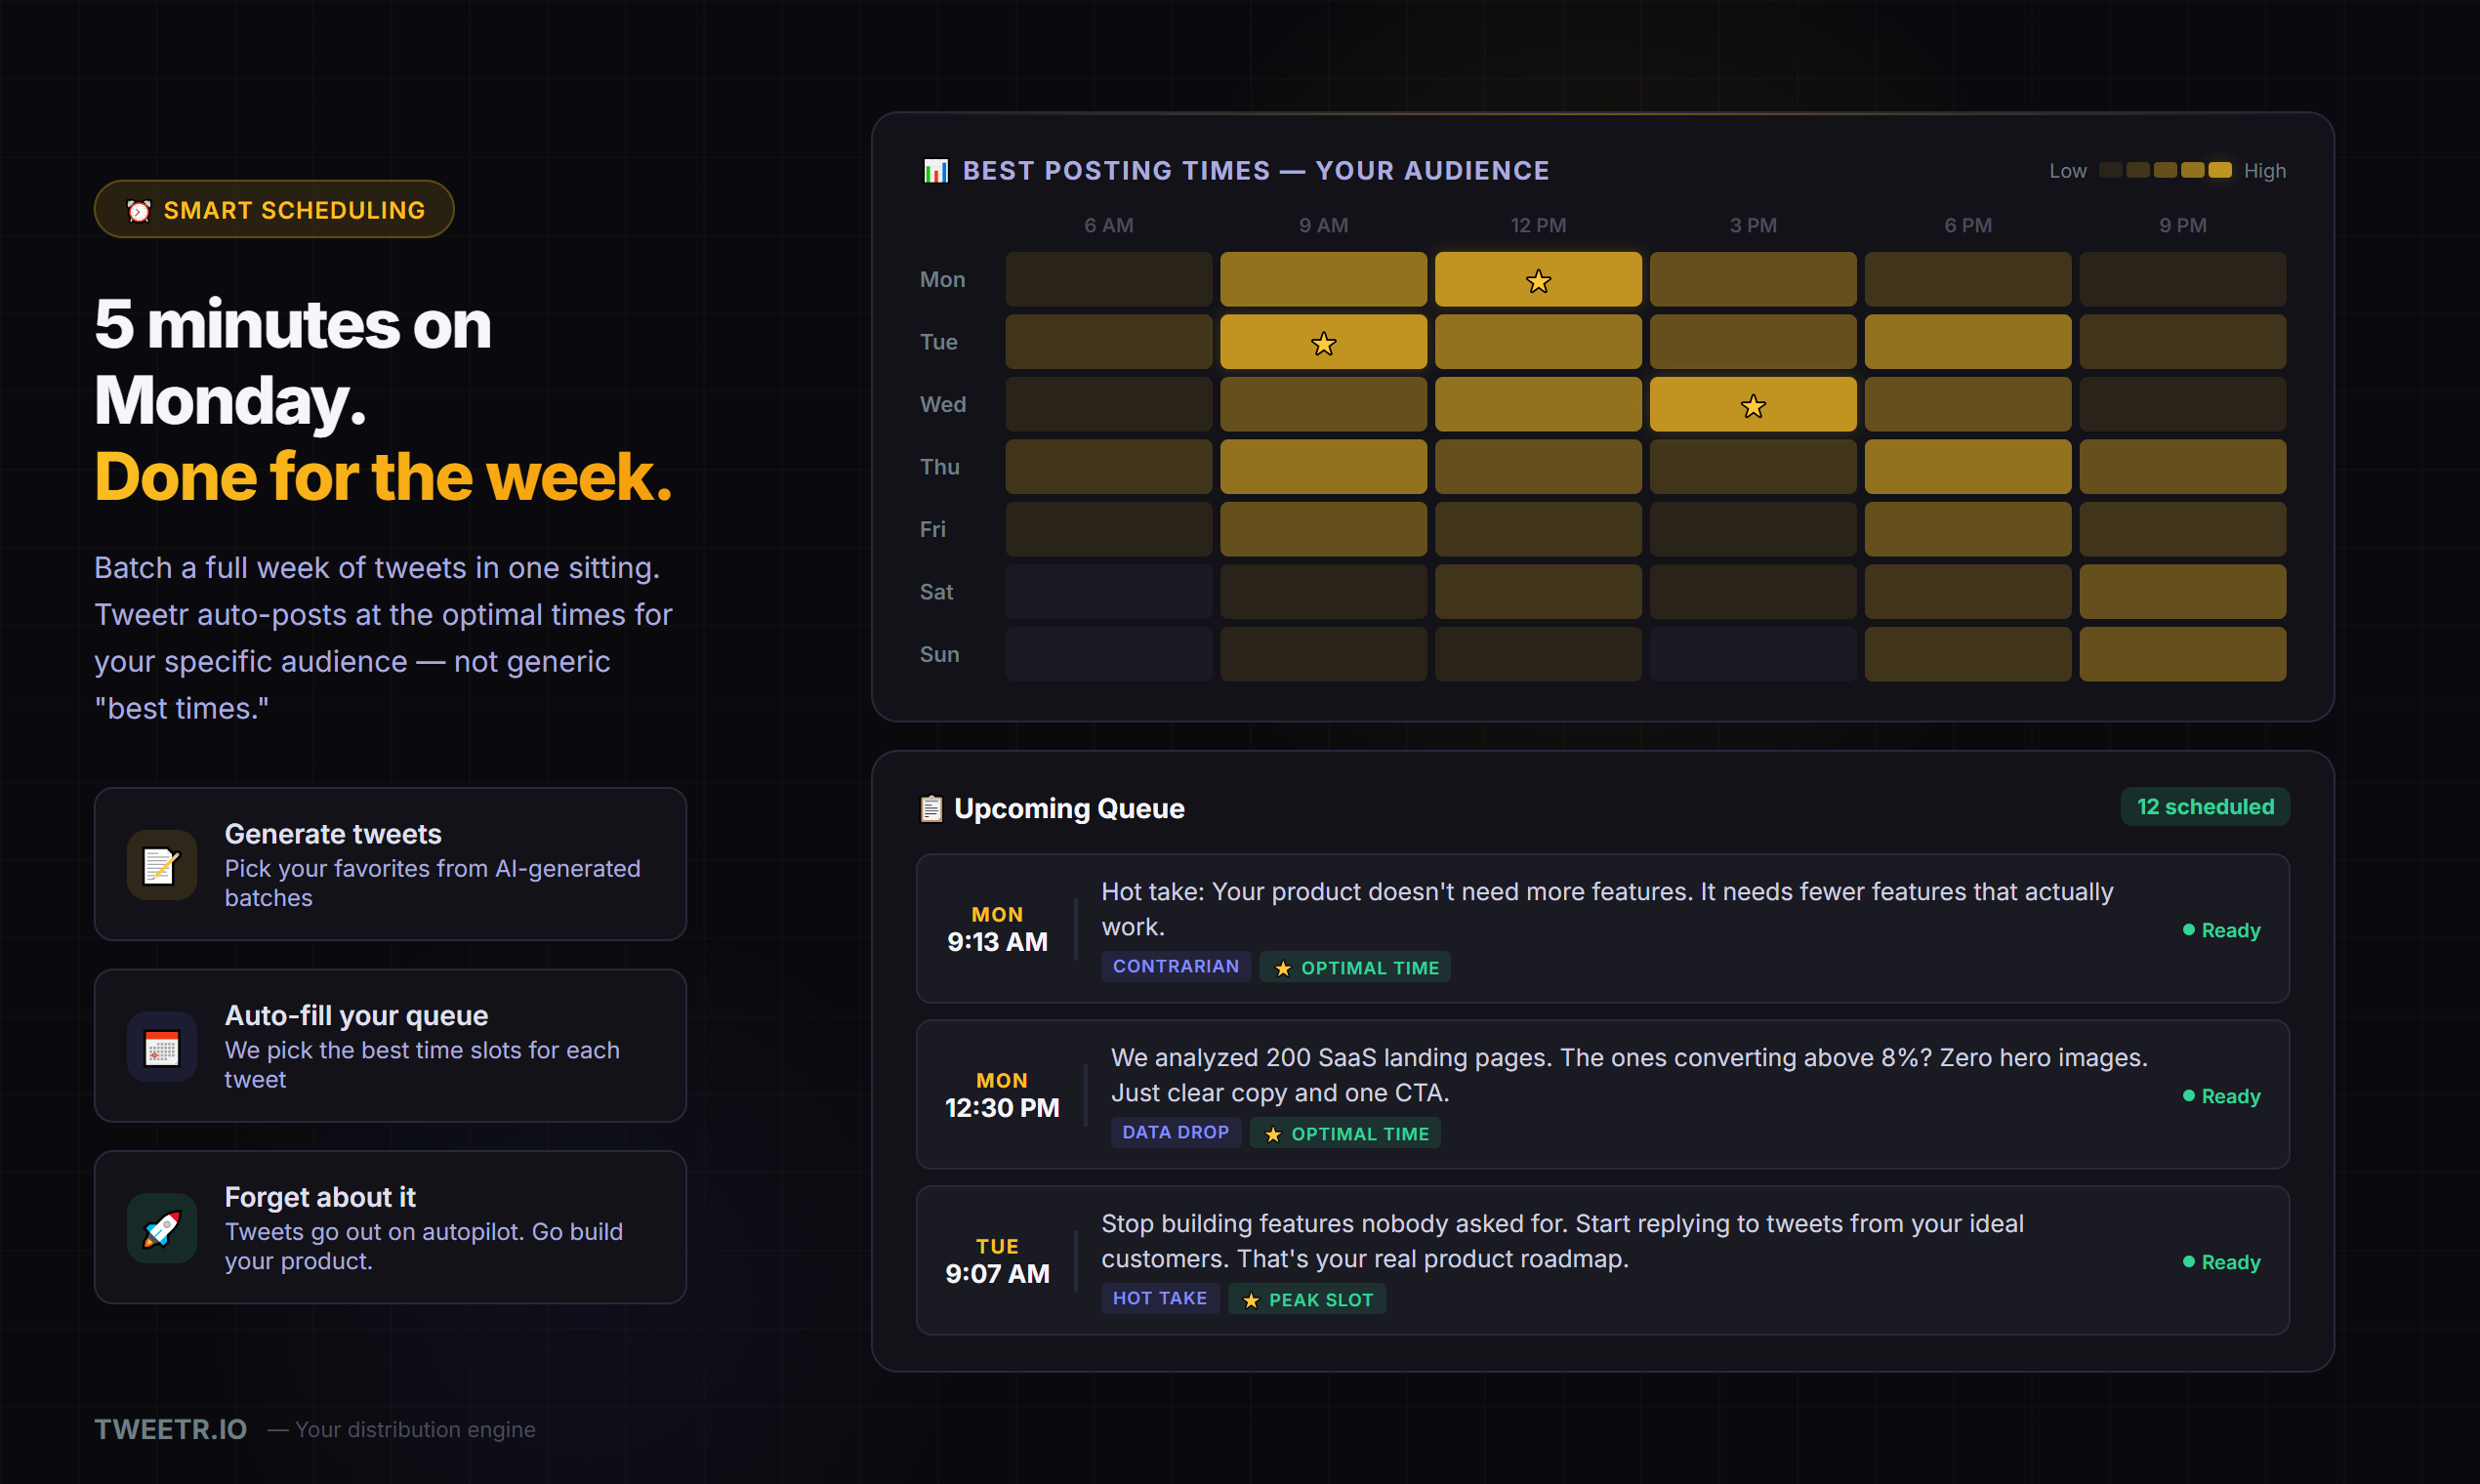
Task: Click the star on Tuesday 9 AM cell
Action: coord(1323,344)
